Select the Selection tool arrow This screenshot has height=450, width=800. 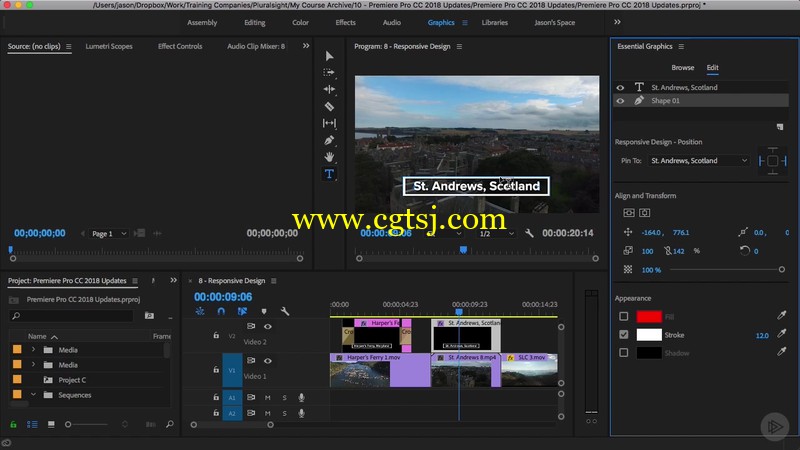tap(329, 56)
